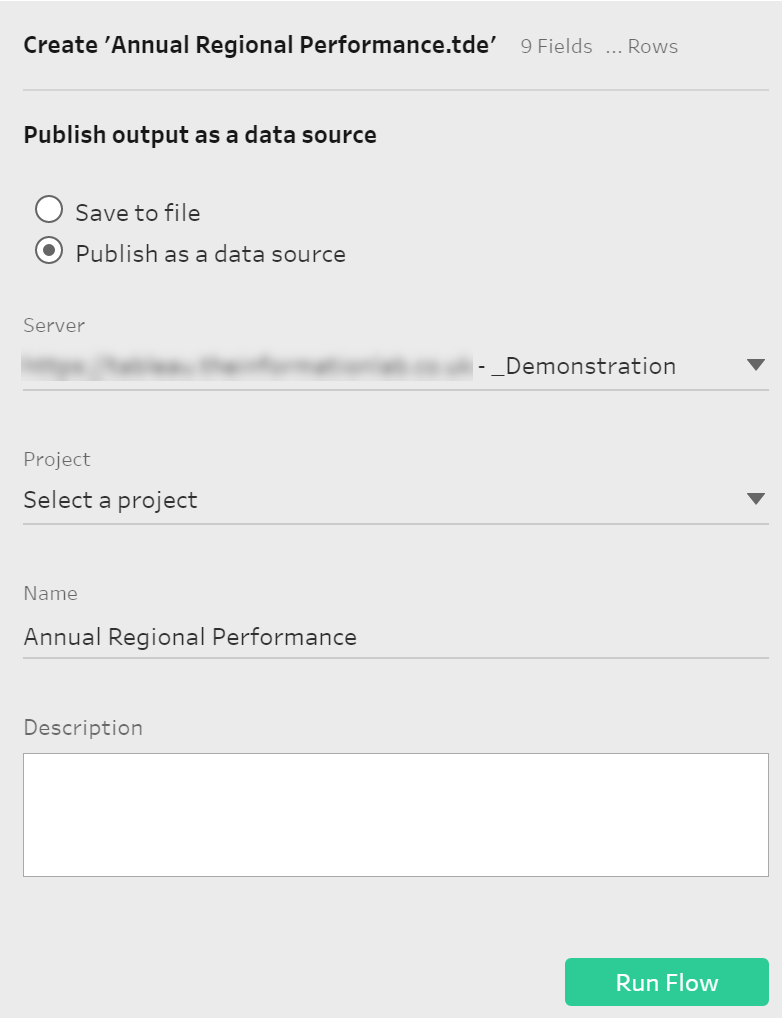Click inside the Description text box
The image size is (782, 1018).
(x=396, y=815)
